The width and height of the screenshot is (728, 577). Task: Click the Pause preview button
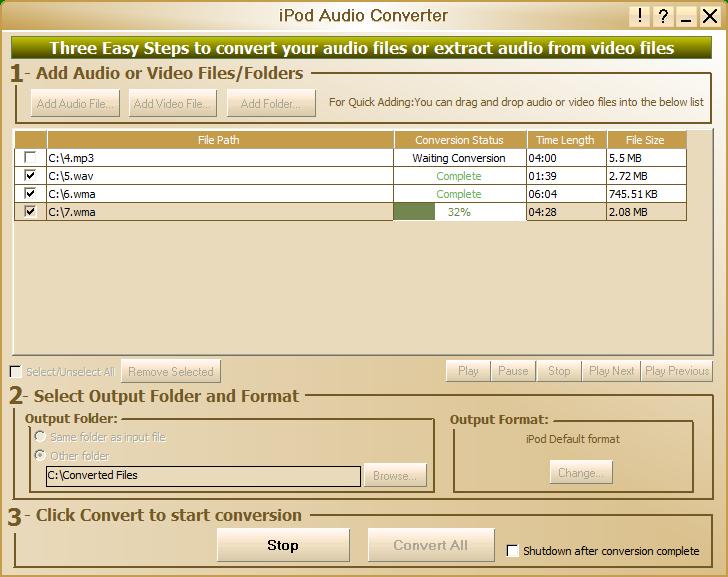[x=513, y=371]
